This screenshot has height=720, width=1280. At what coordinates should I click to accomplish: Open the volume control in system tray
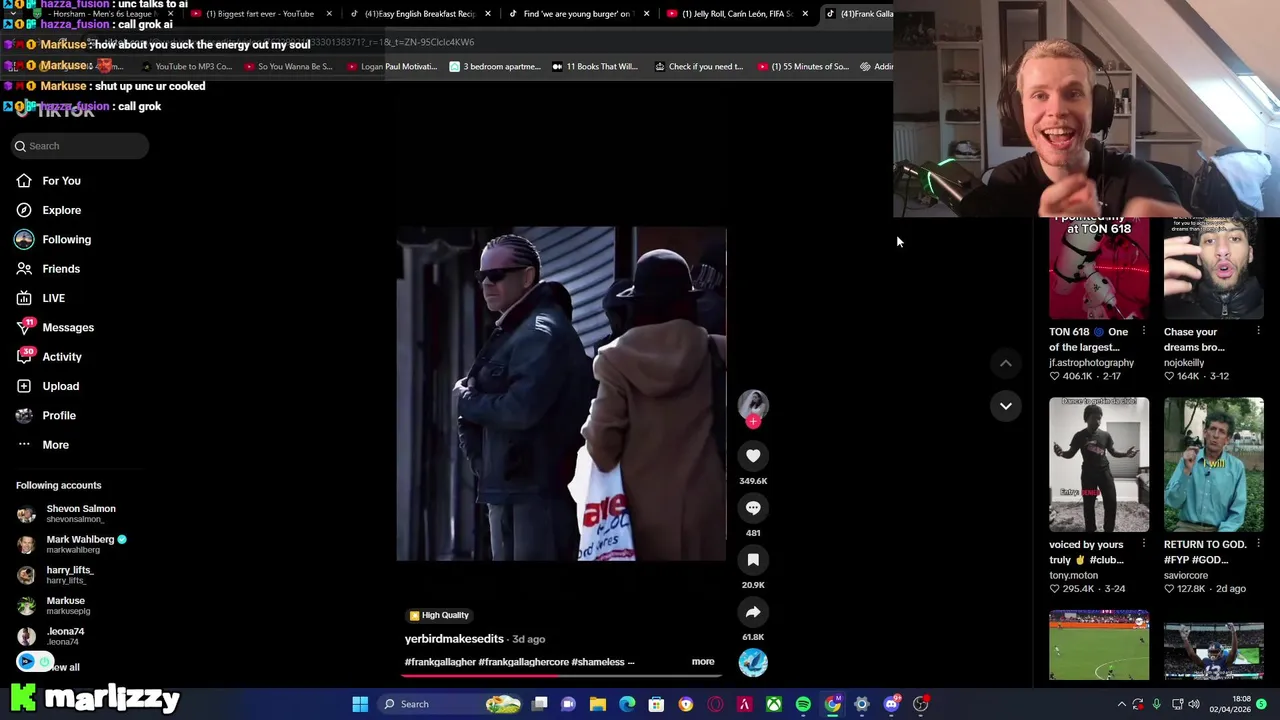click(1194, 704)
